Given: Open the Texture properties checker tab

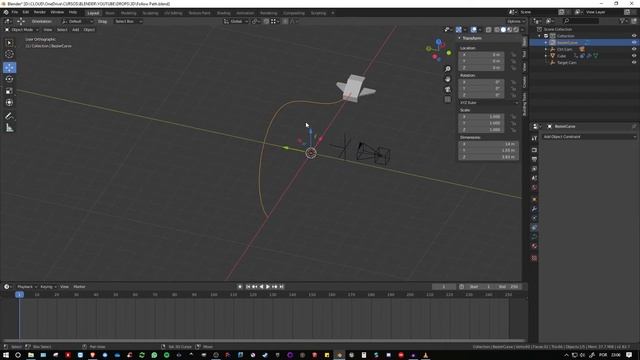Looking at the screenshot, I should click(x=534, y=258).
